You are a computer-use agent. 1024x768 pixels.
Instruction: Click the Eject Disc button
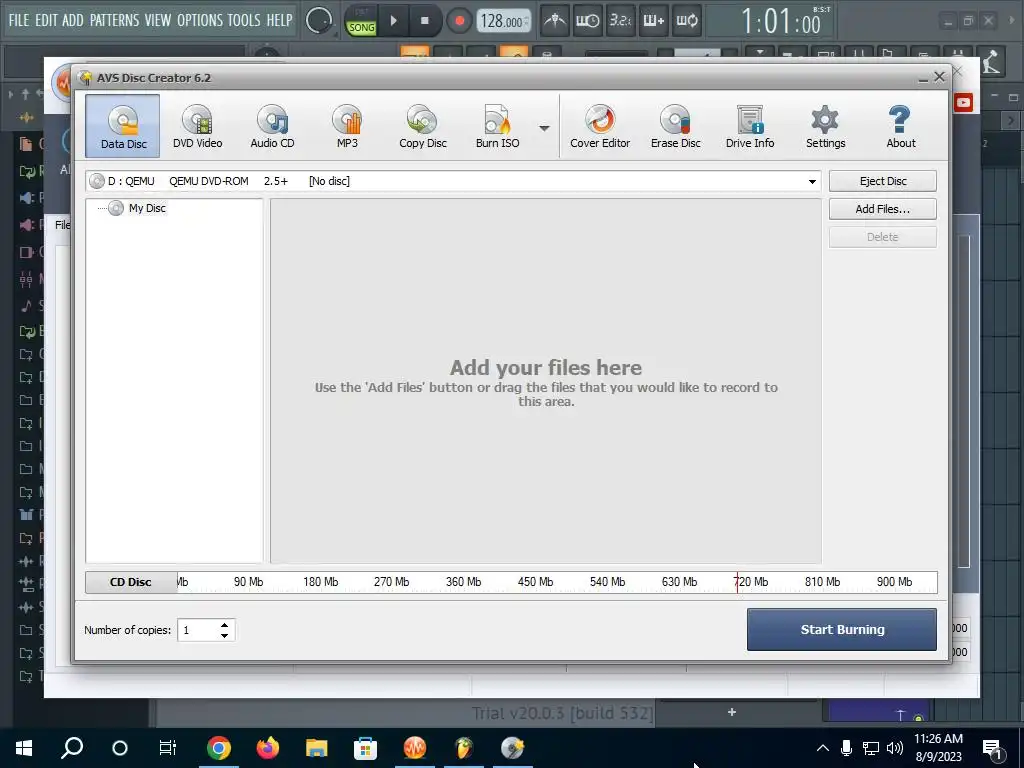[x=882, y=181]
